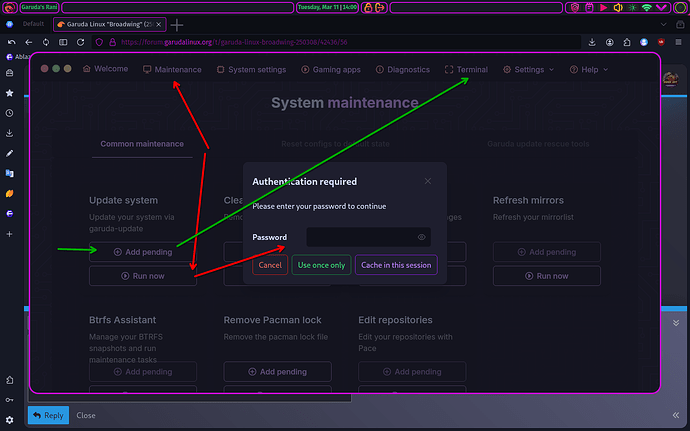Click the date and time clock
This screenshot has width=690, height=431.
click(327, 7)
